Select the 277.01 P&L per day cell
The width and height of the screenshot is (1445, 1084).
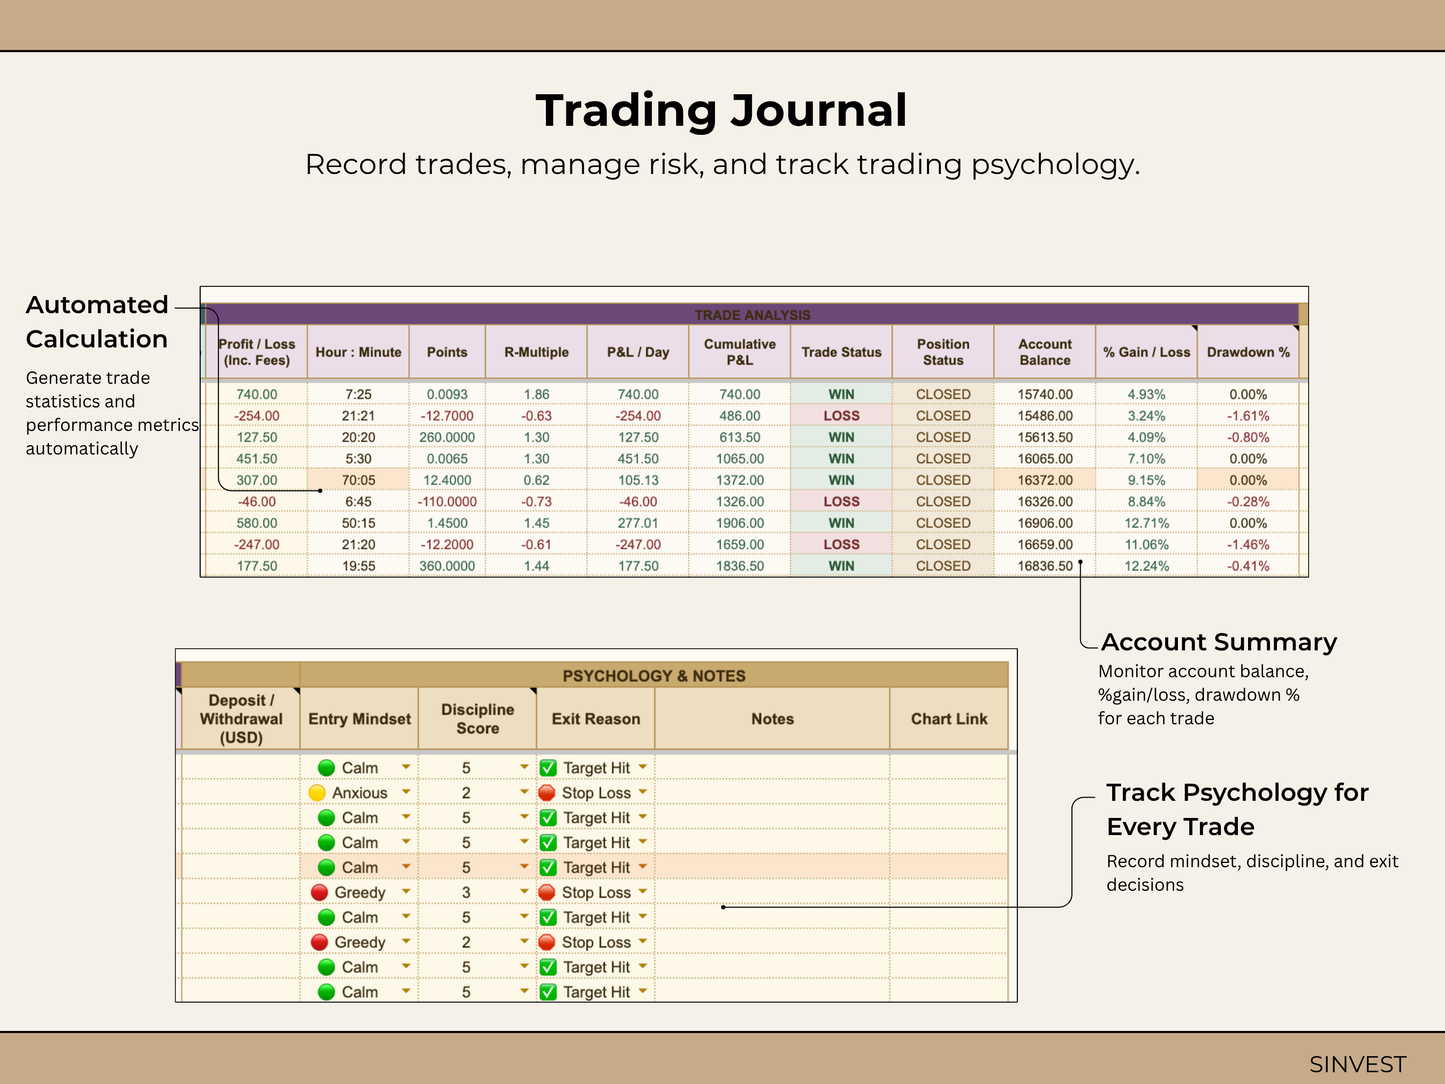click(638, 523)
